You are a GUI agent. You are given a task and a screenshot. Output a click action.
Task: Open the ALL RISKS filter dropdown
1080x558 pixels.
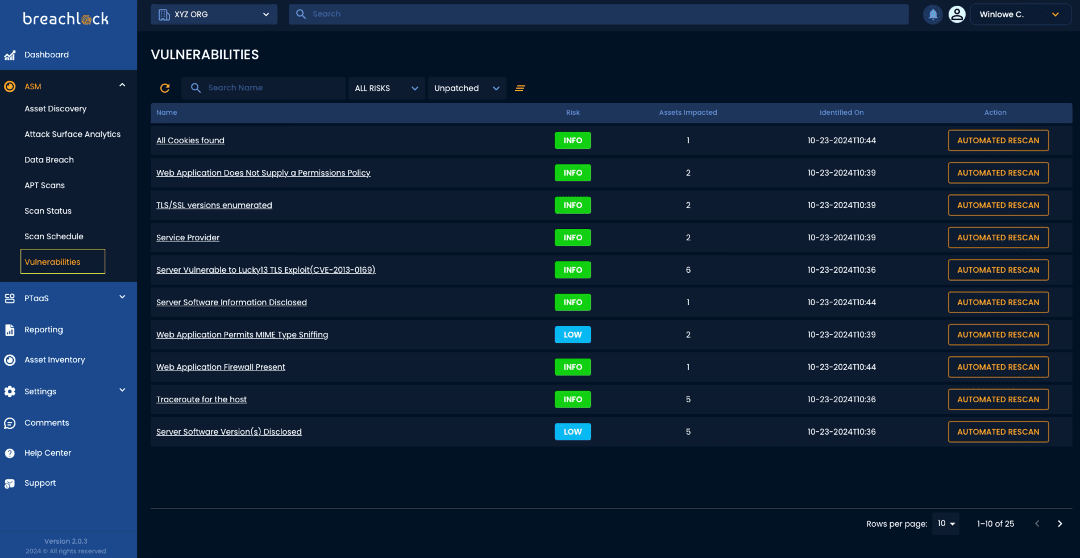[386, 88]
